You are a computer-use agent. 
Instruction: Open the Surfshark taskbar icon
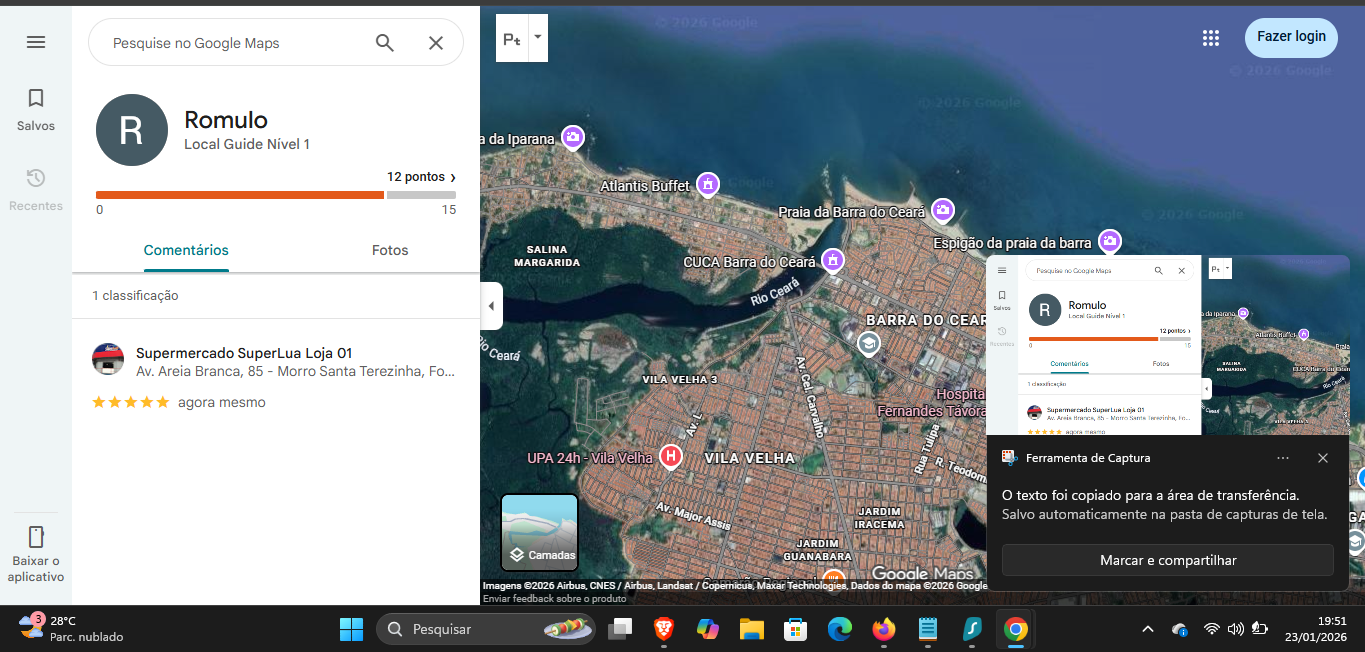pyautogui.click(x=971, y=629)
